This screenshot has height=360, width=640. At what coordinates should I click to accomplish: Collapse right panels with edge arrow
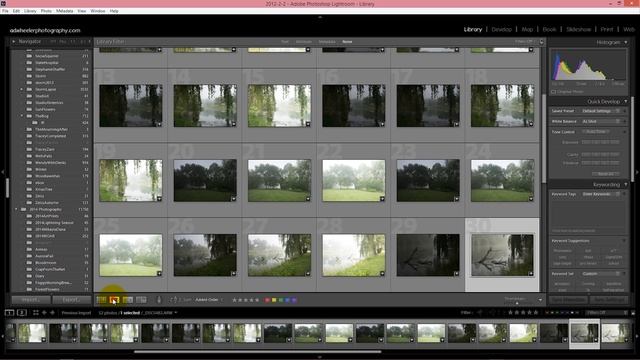pos(637,172)
